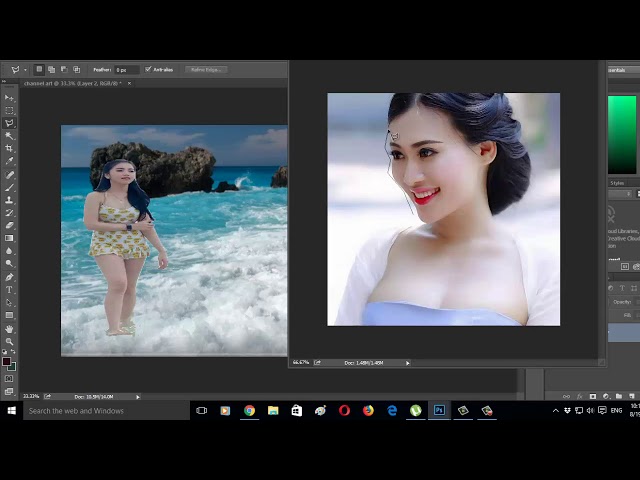Screen dimensions: 640x480
Task: Select the Eraser tool
Action: 9,225
